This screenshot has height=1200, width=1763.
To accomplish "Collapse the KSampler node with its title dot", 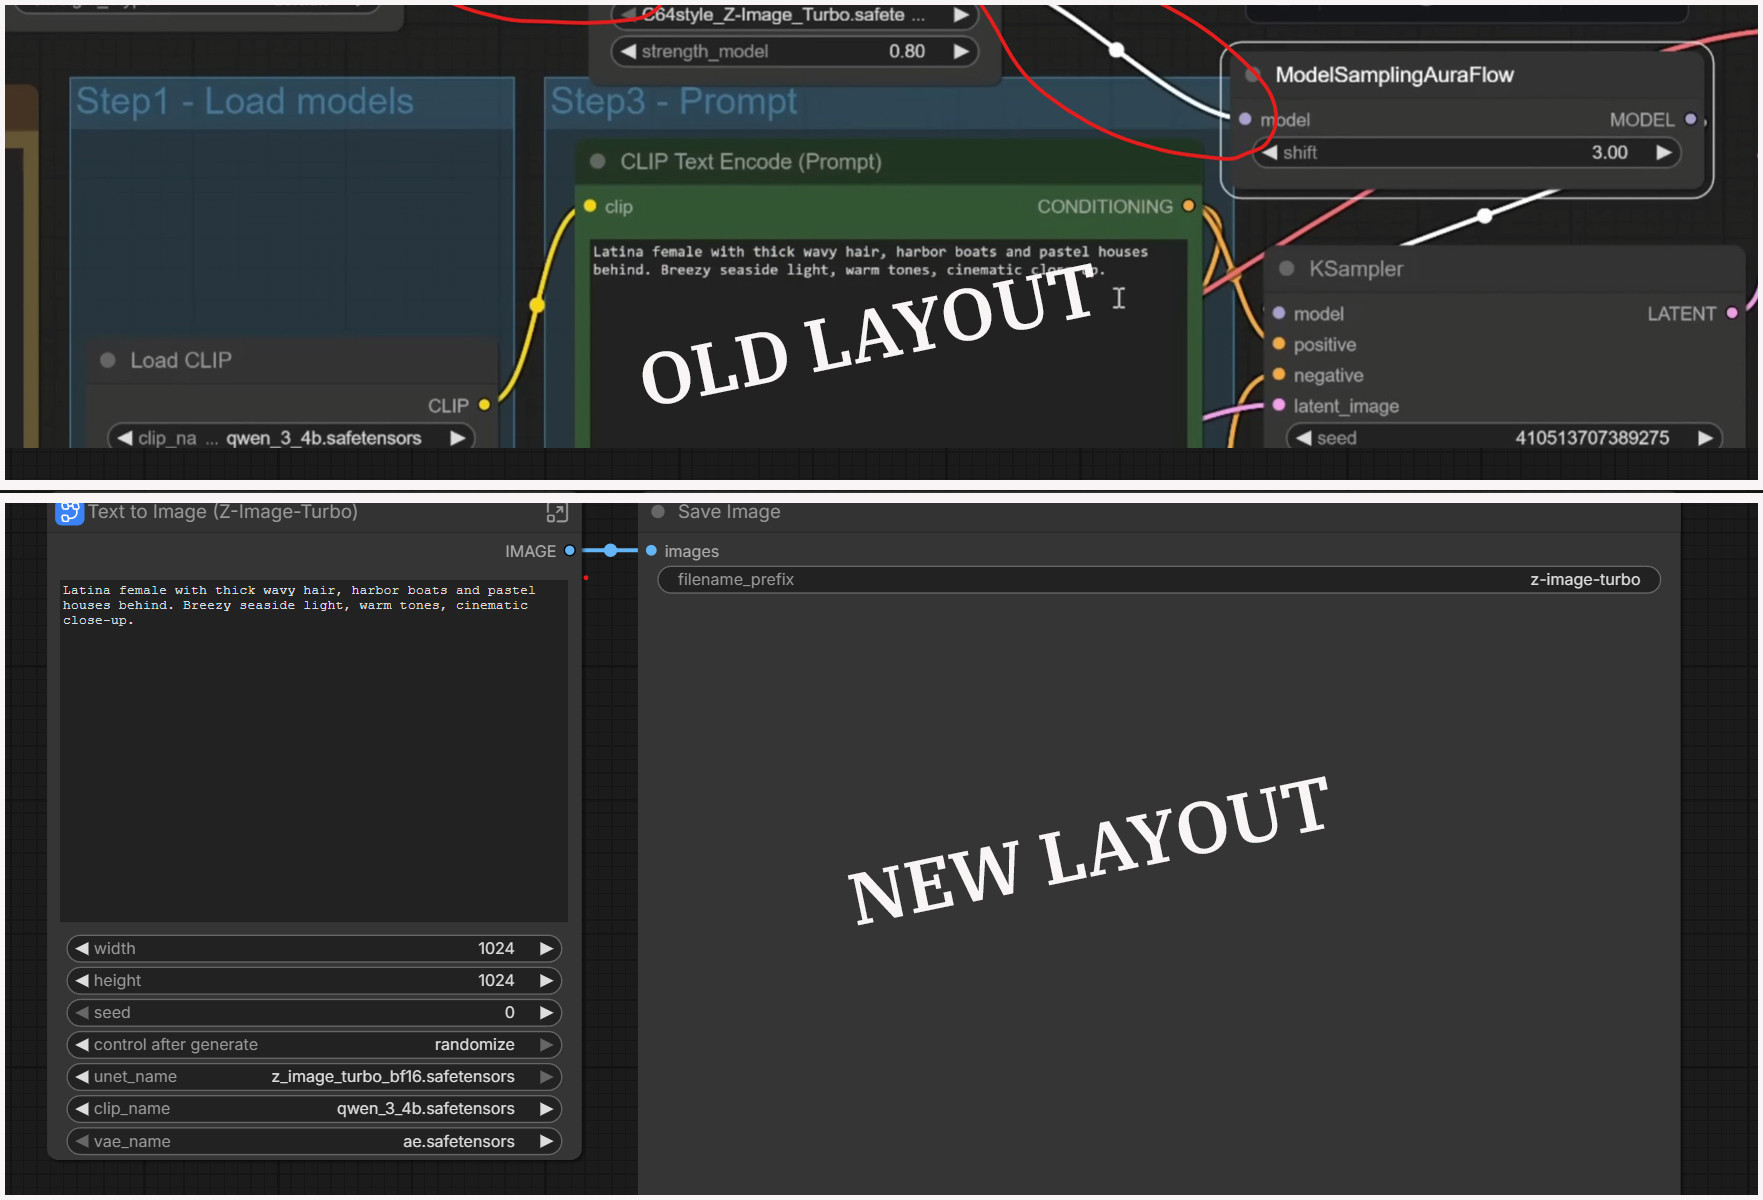I will (x=1287, y=268).
